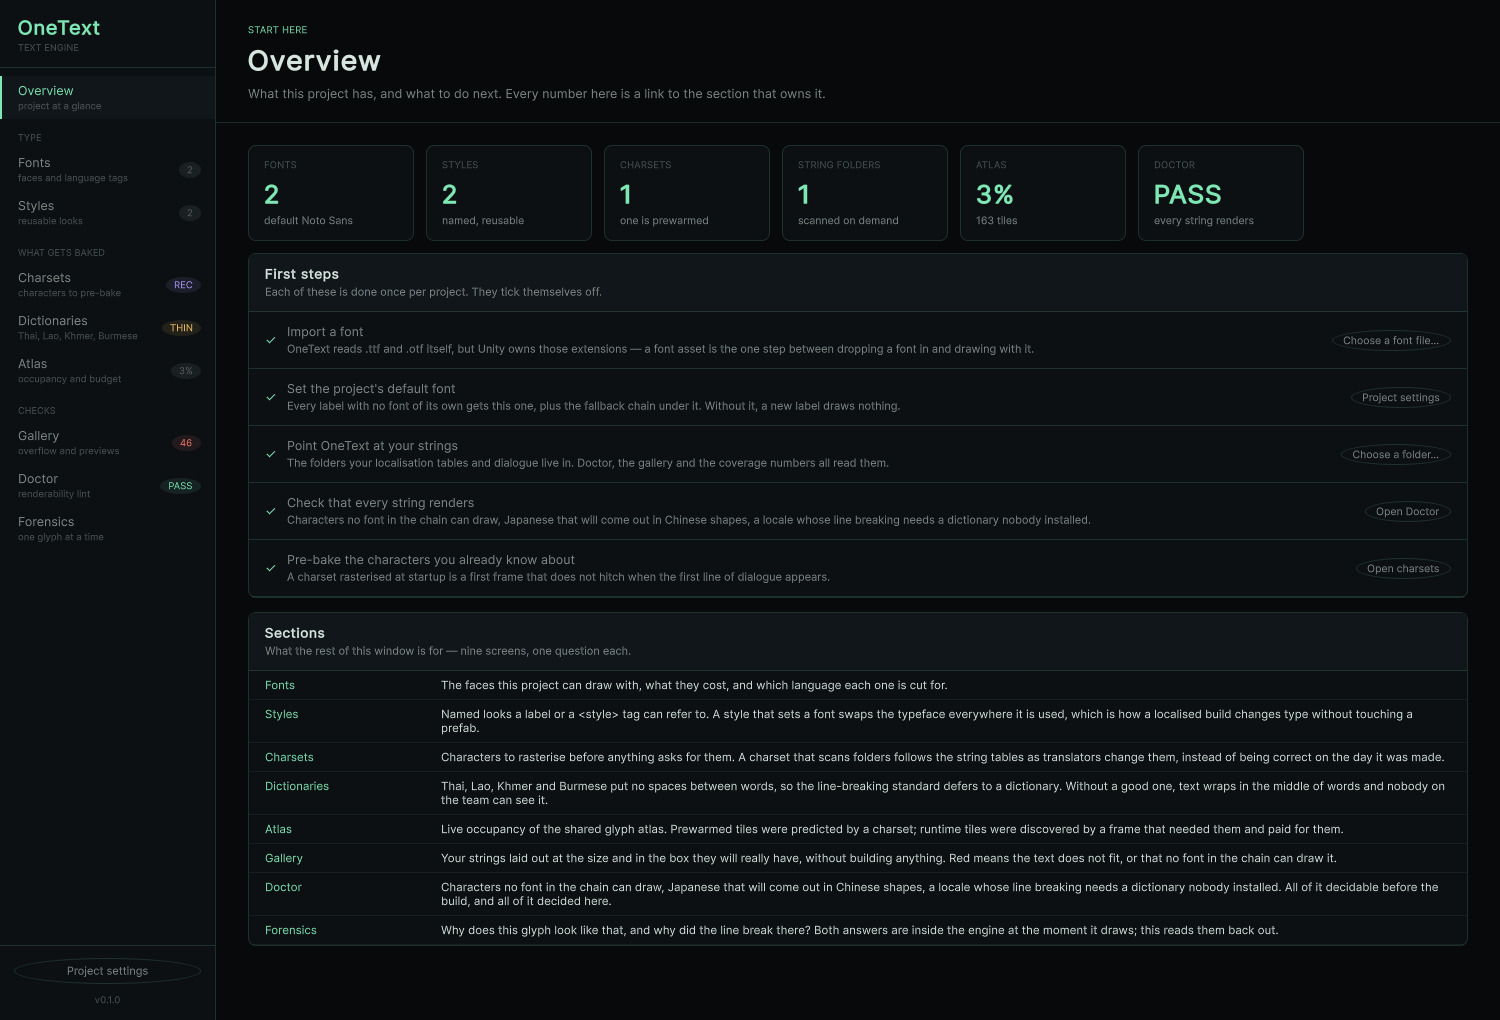
Task: Click the checkmark beside Check that every string renders
Action: point(271,511)
